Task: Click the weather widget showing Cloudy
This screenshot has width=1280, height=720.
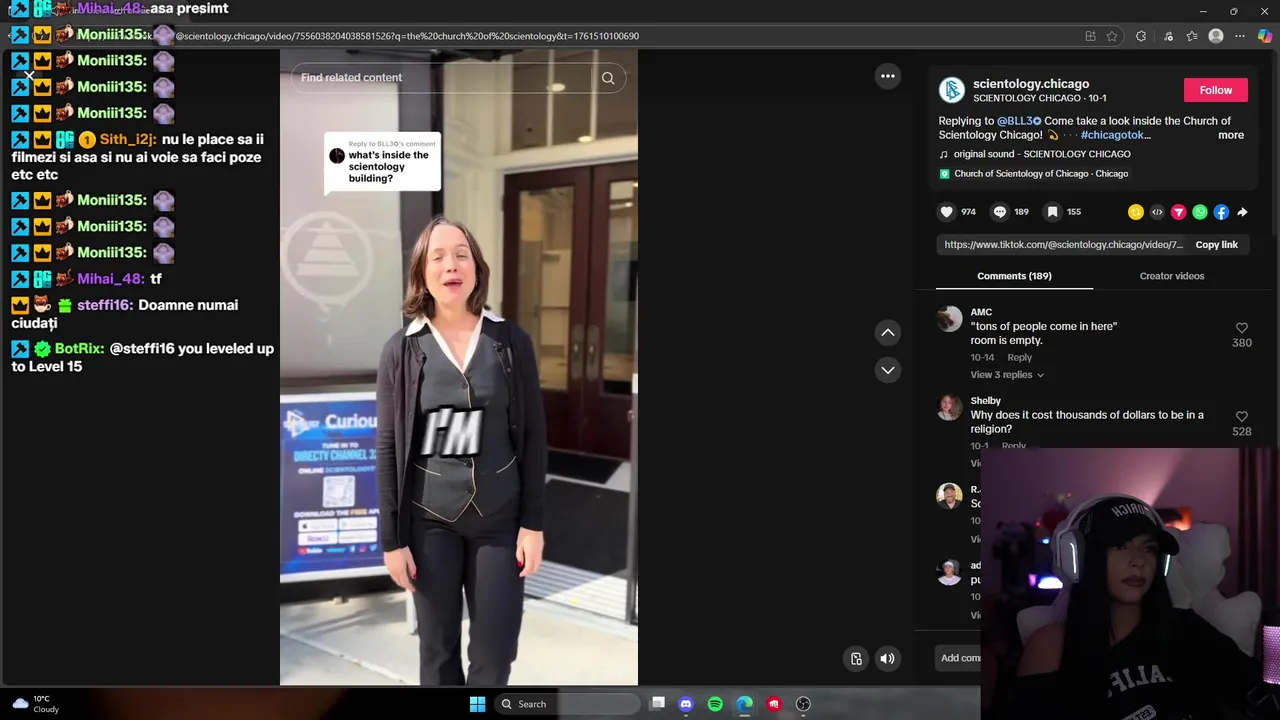Action: click(36, 704)
